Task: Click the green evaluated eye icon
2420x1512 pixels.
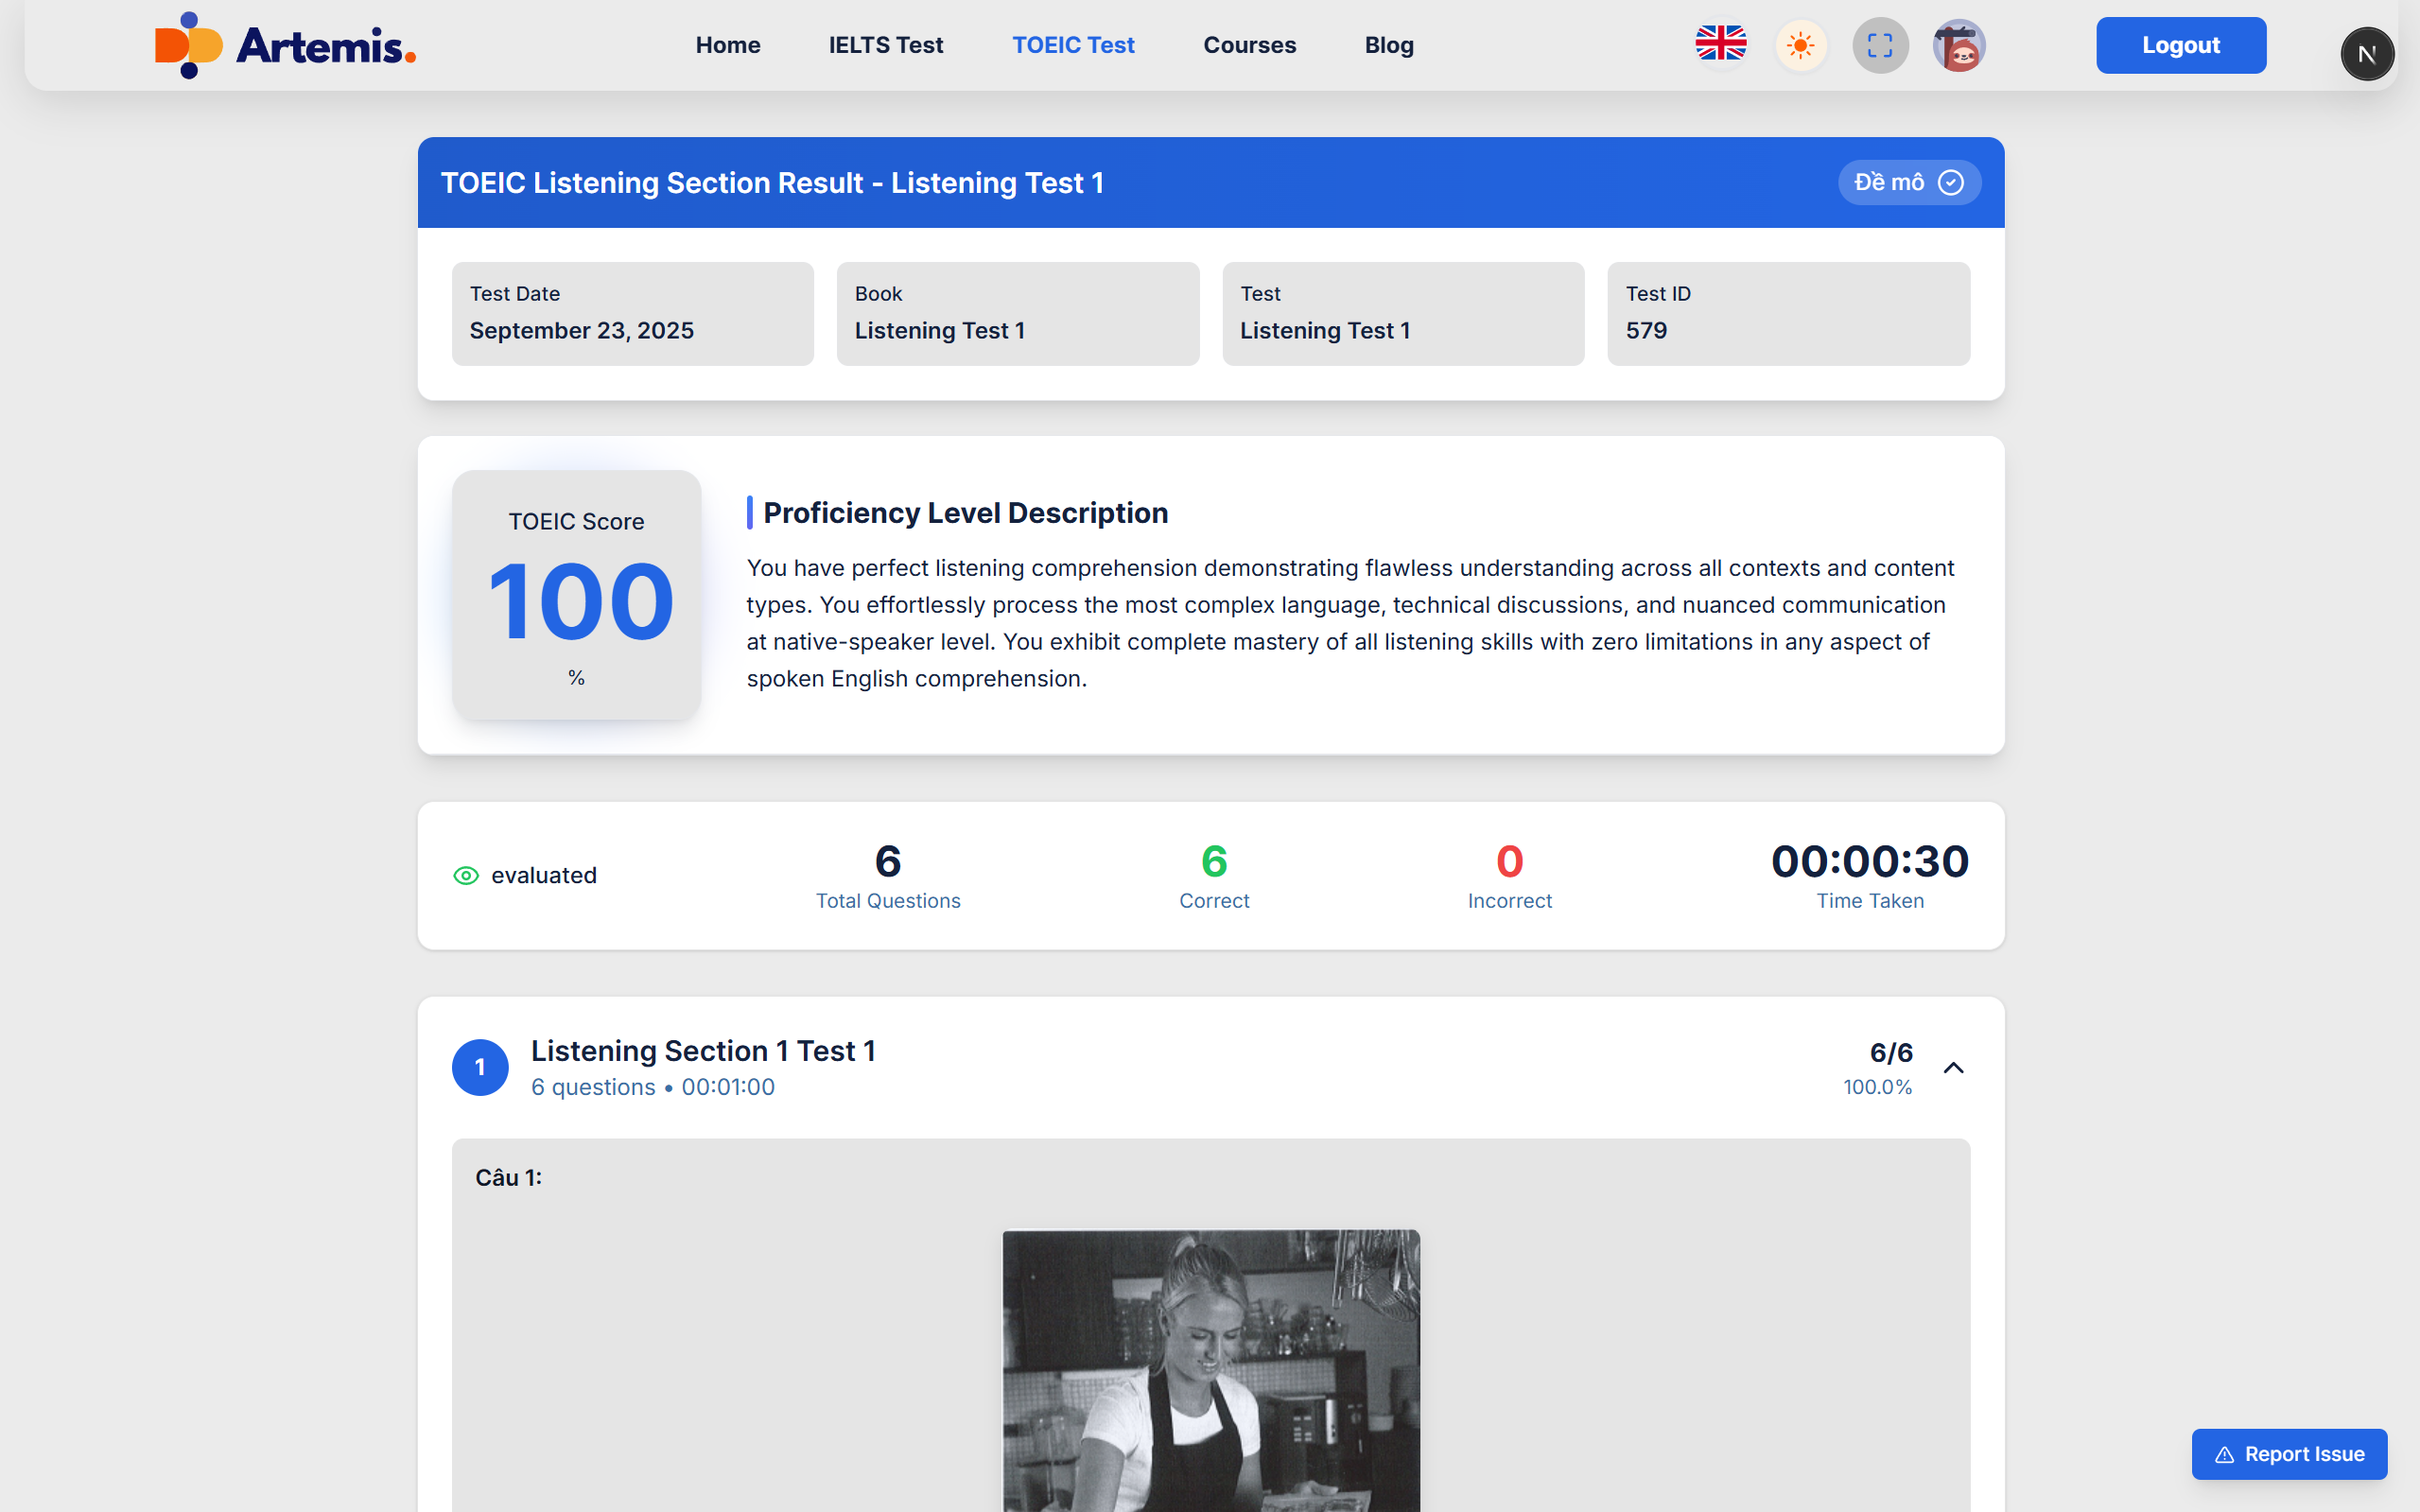Action: pyautogui.click(x=466, y=876)
